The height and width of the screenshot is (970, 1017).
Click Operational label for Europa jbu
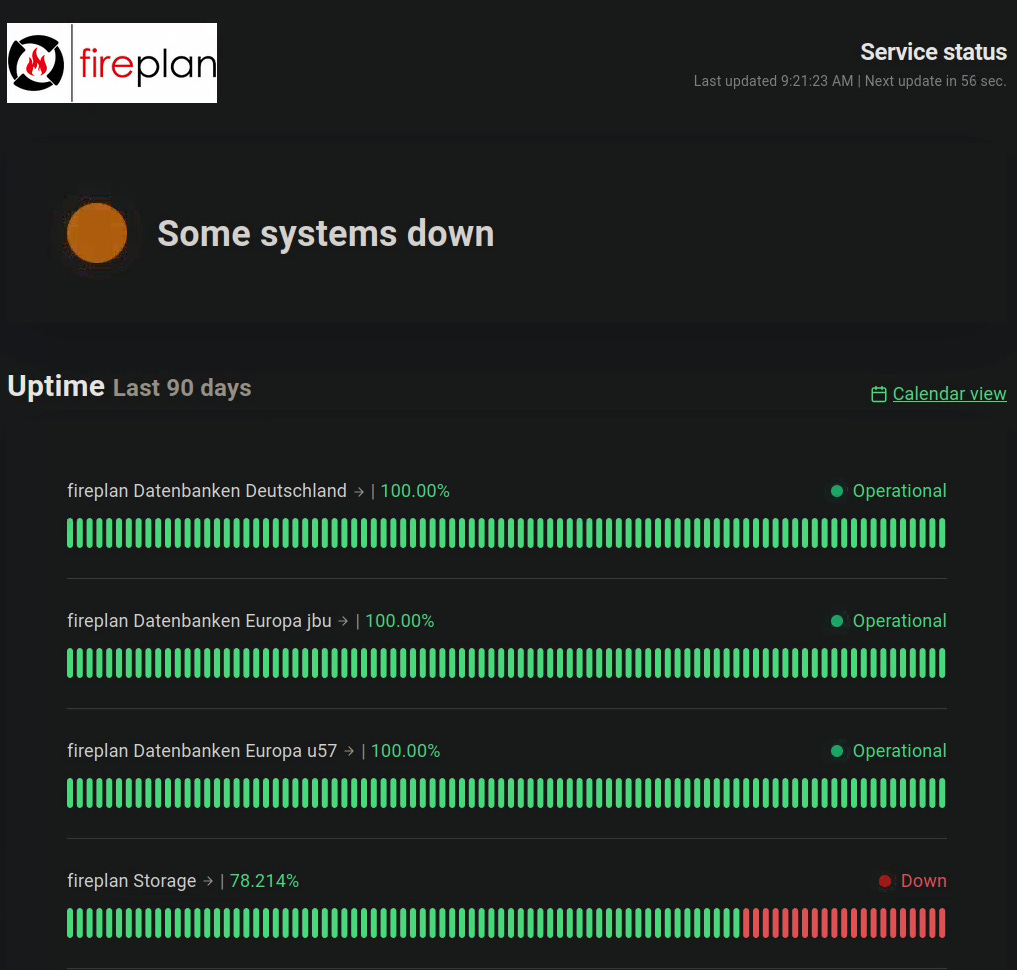(x=900, y=621)
